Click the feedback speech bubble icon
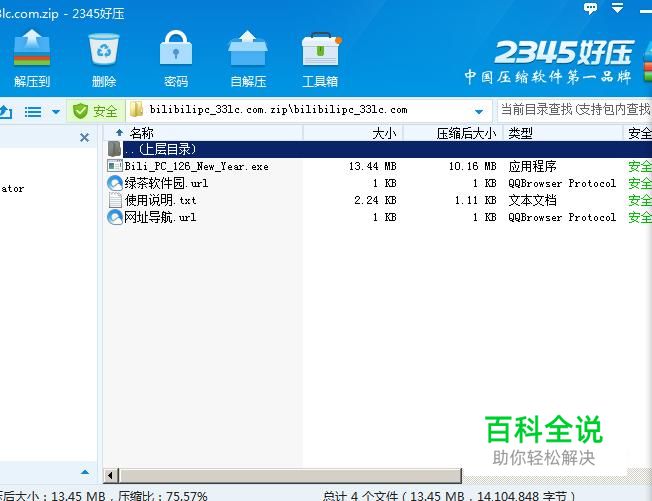Image resolution: width=652 pixels, height=501 pixels. [590, 8]
